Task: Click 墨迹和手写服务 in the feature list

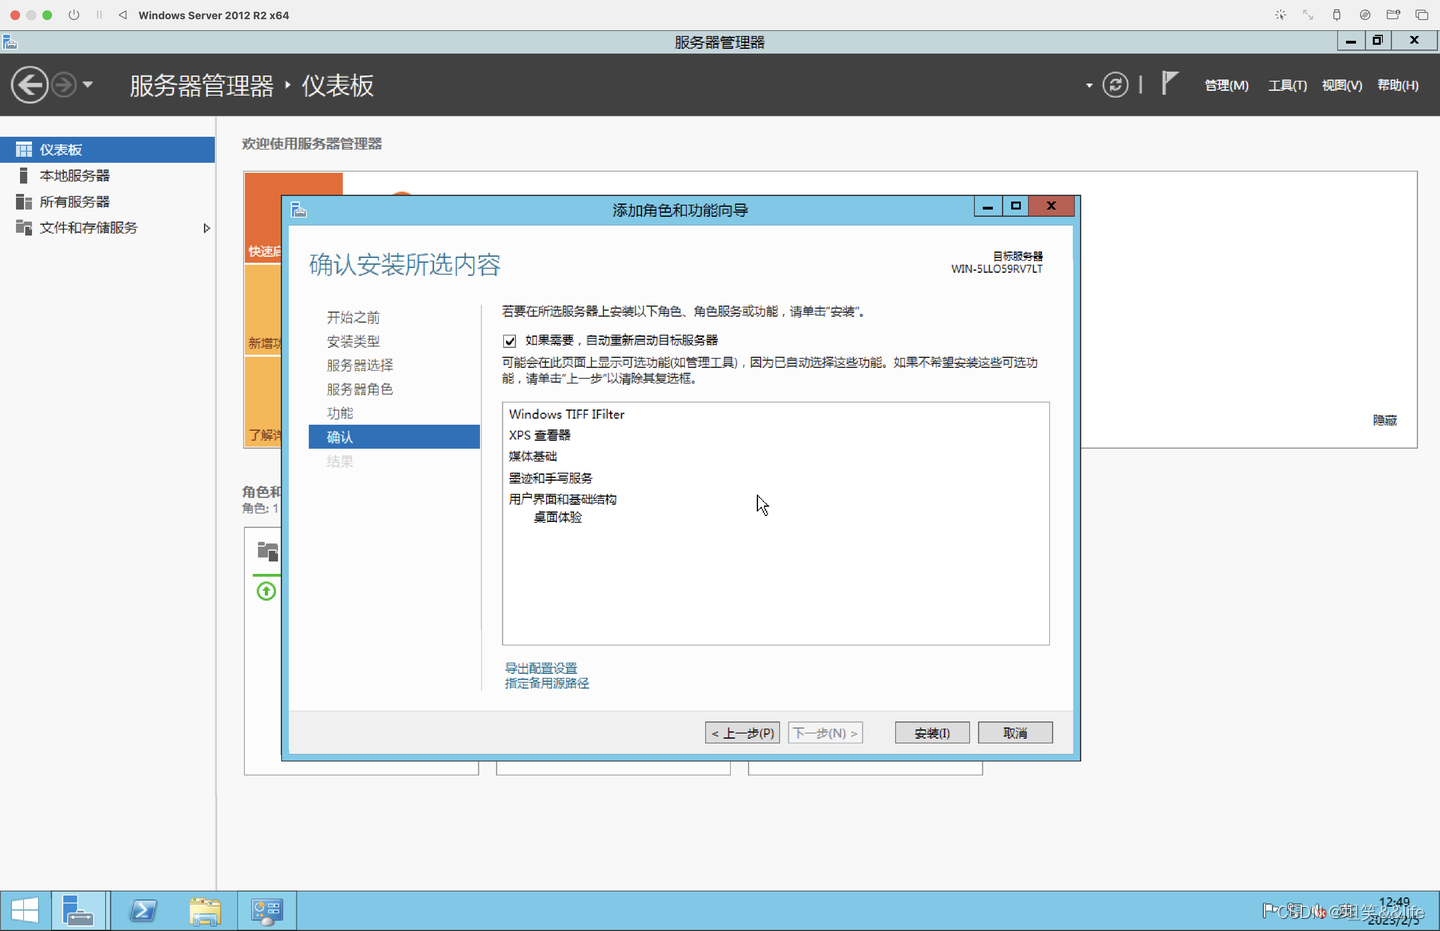Action: (x=551, y=478)
